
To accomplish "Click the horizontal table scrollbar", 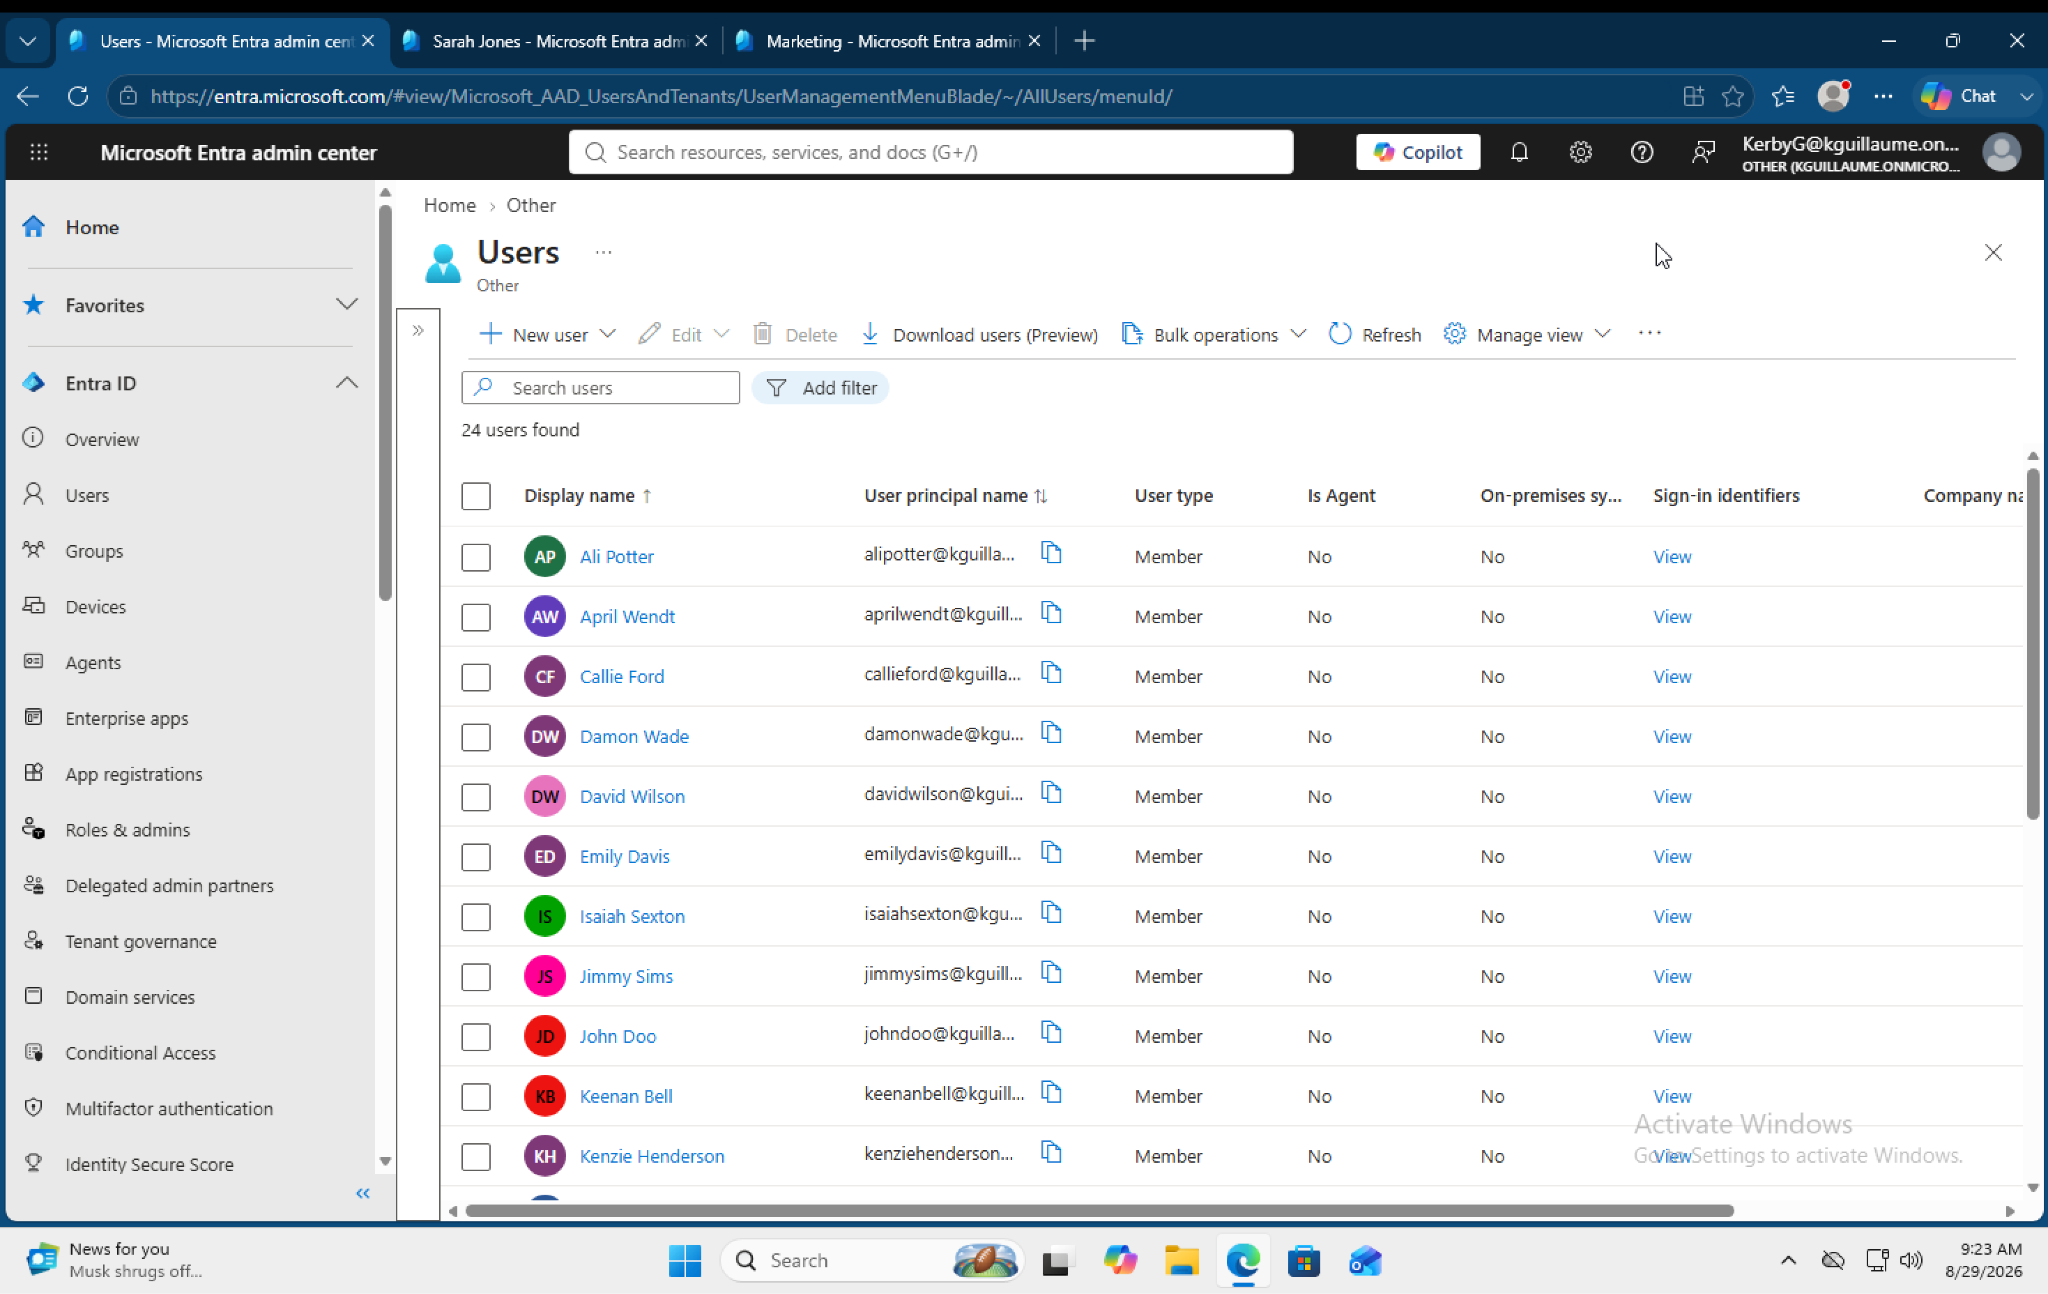I will (1100, 1211).
